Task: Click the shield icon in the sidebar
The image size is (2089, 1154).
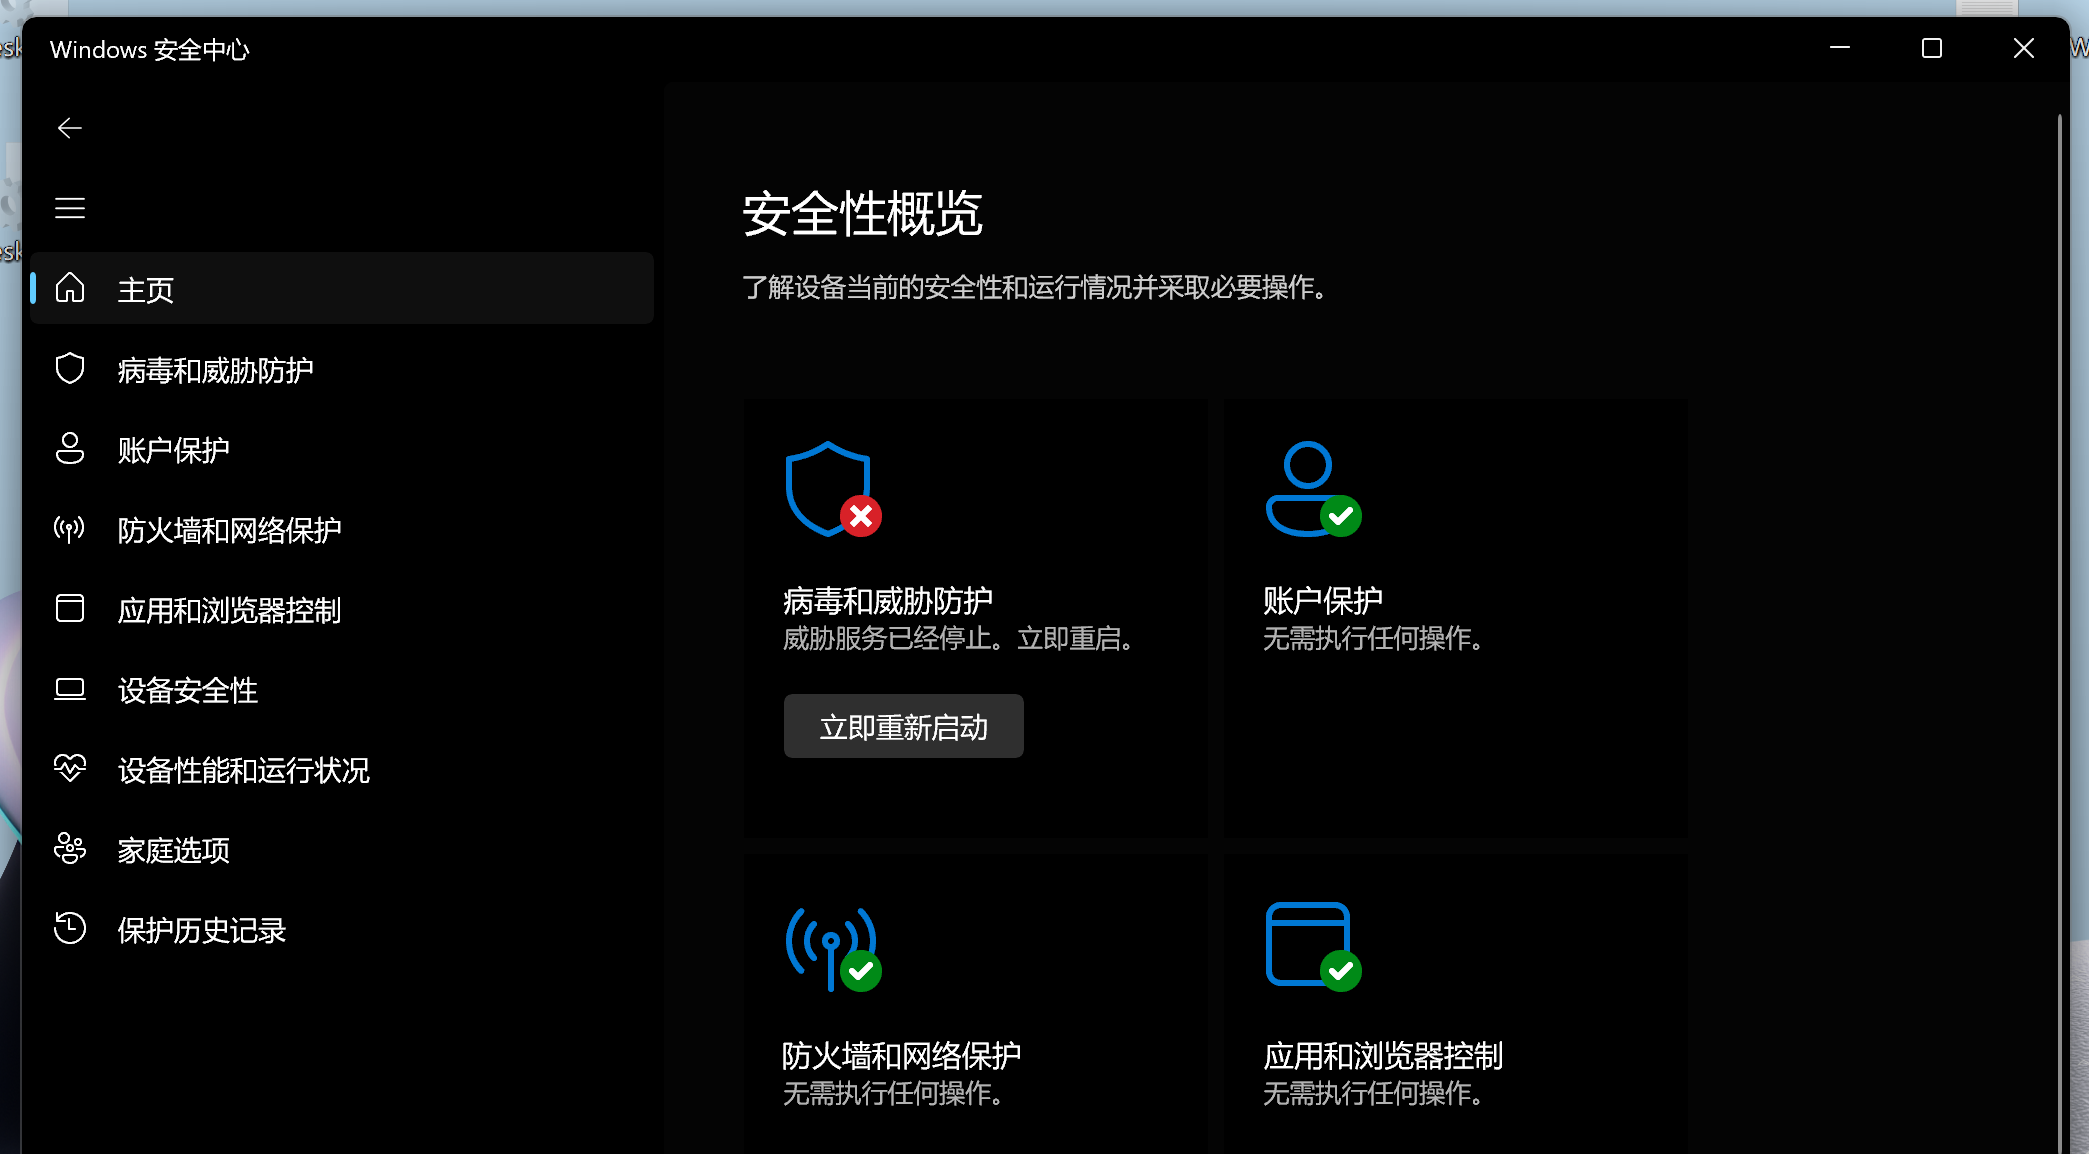Action: pyautogui.click(x=70, y=369)
